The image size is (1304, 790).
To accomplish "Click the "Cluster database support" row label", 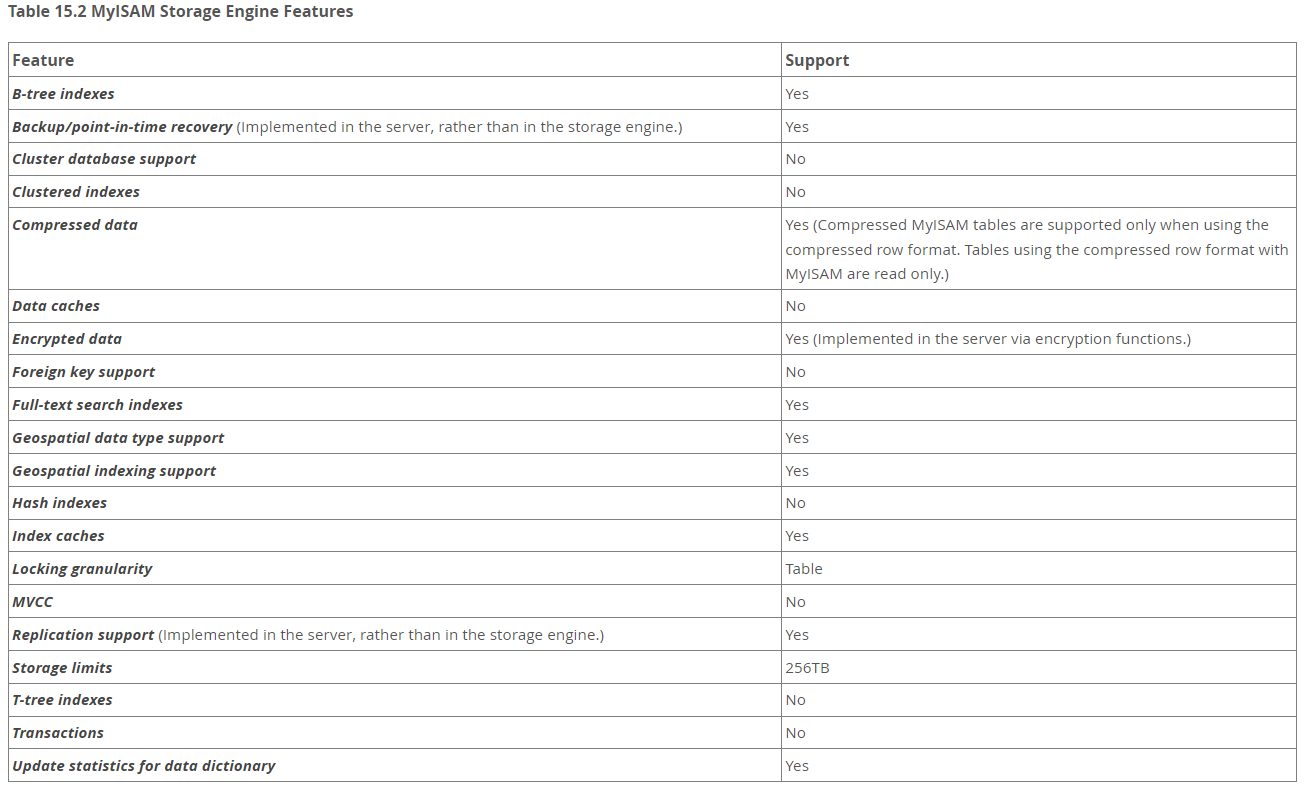I will 104,159.
